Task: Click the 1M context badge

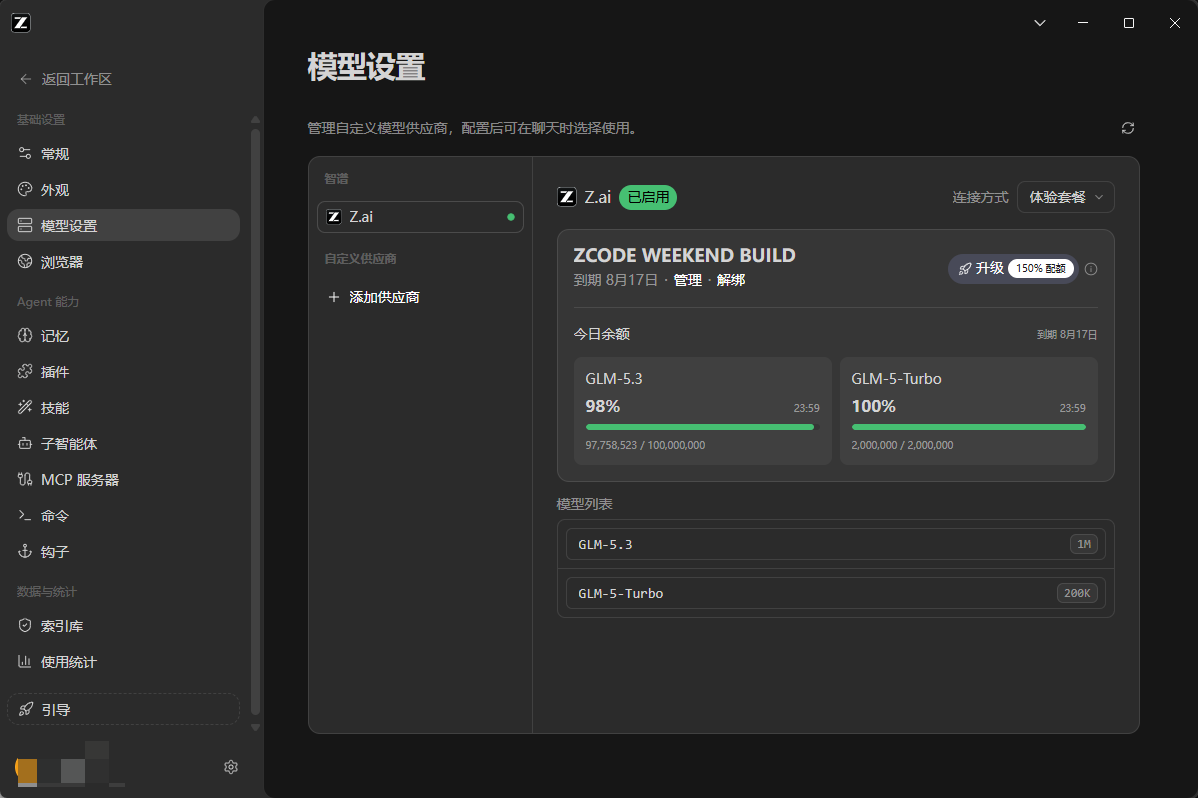Action: [1083, 544]
